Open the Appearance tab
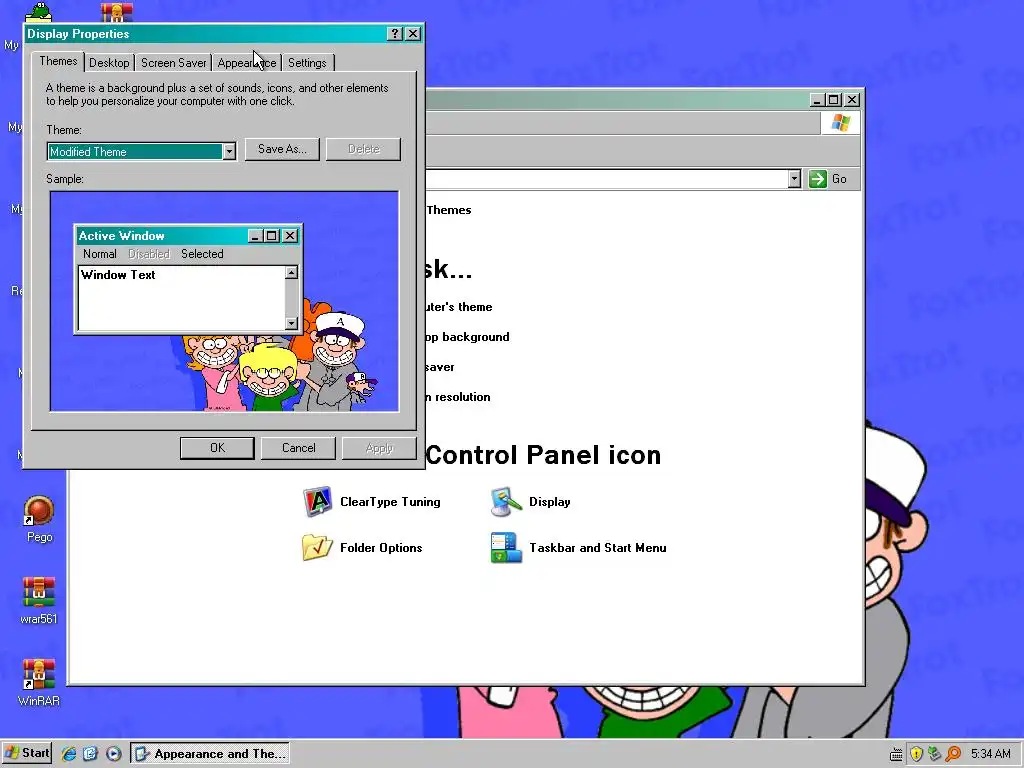 247,63
